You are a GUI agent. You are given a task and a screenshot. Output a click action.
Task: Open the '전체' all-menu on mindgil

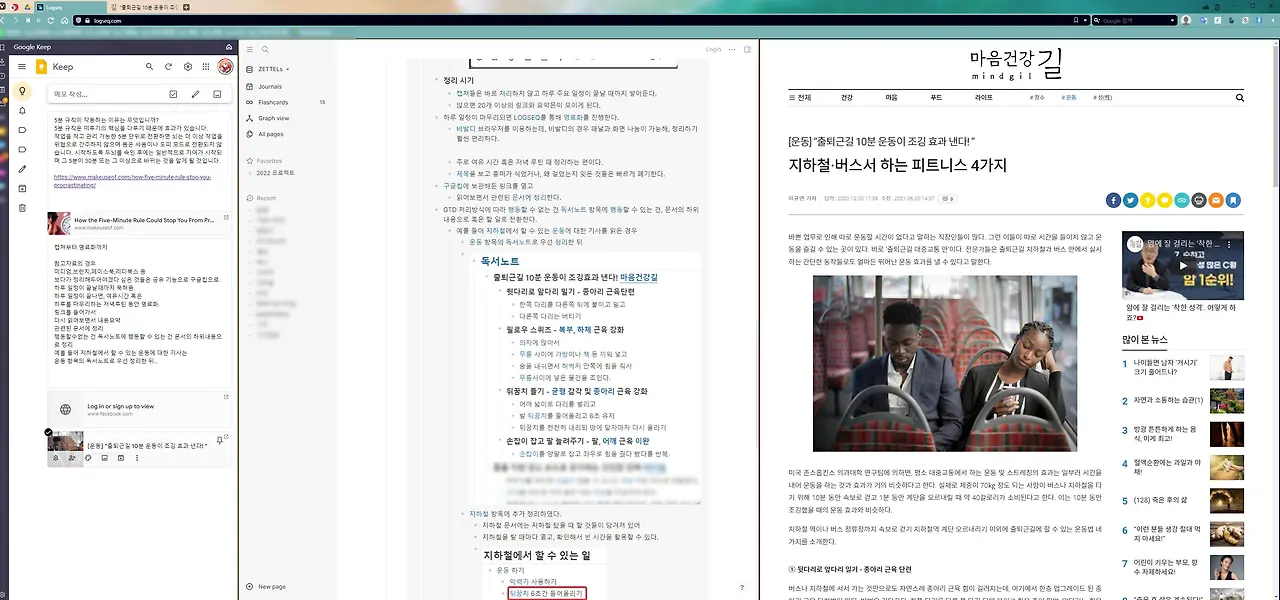tap(799, 98)
